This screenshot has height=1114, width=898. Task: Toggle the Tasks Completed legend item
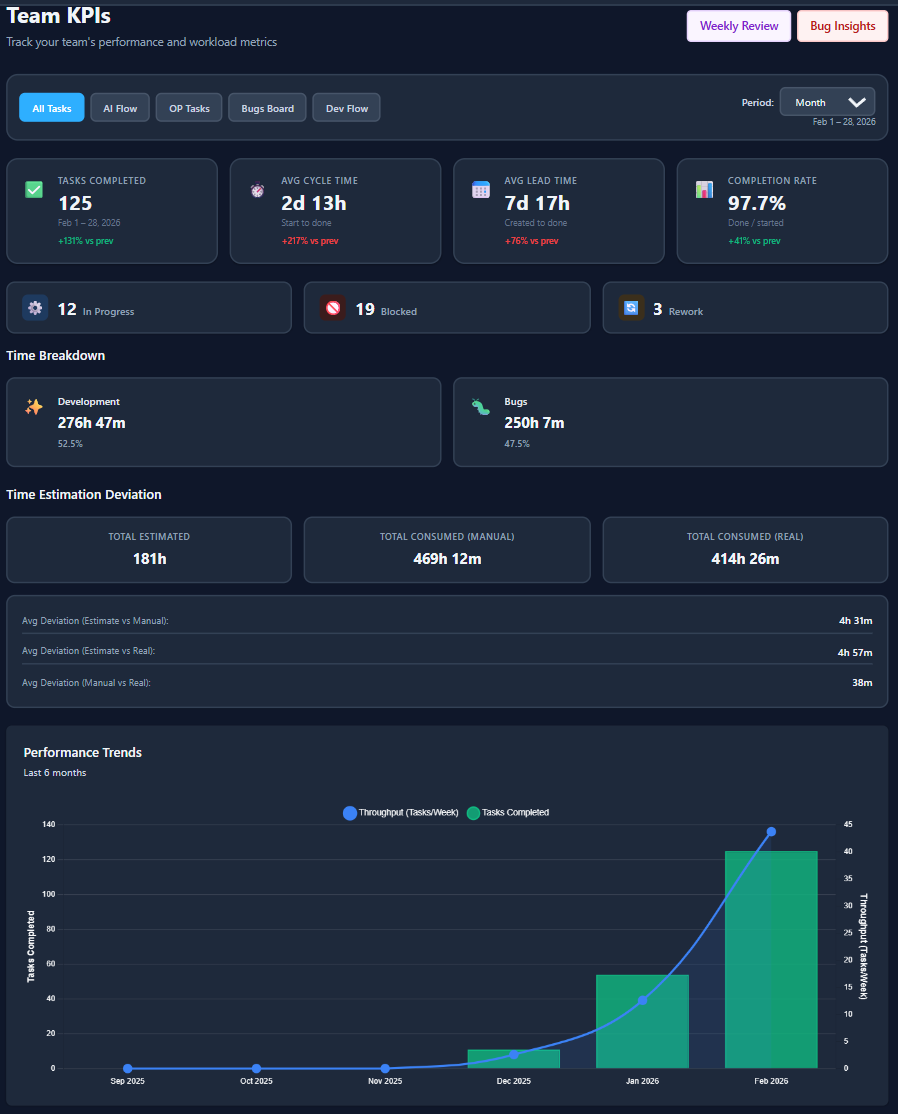point(508,813)
